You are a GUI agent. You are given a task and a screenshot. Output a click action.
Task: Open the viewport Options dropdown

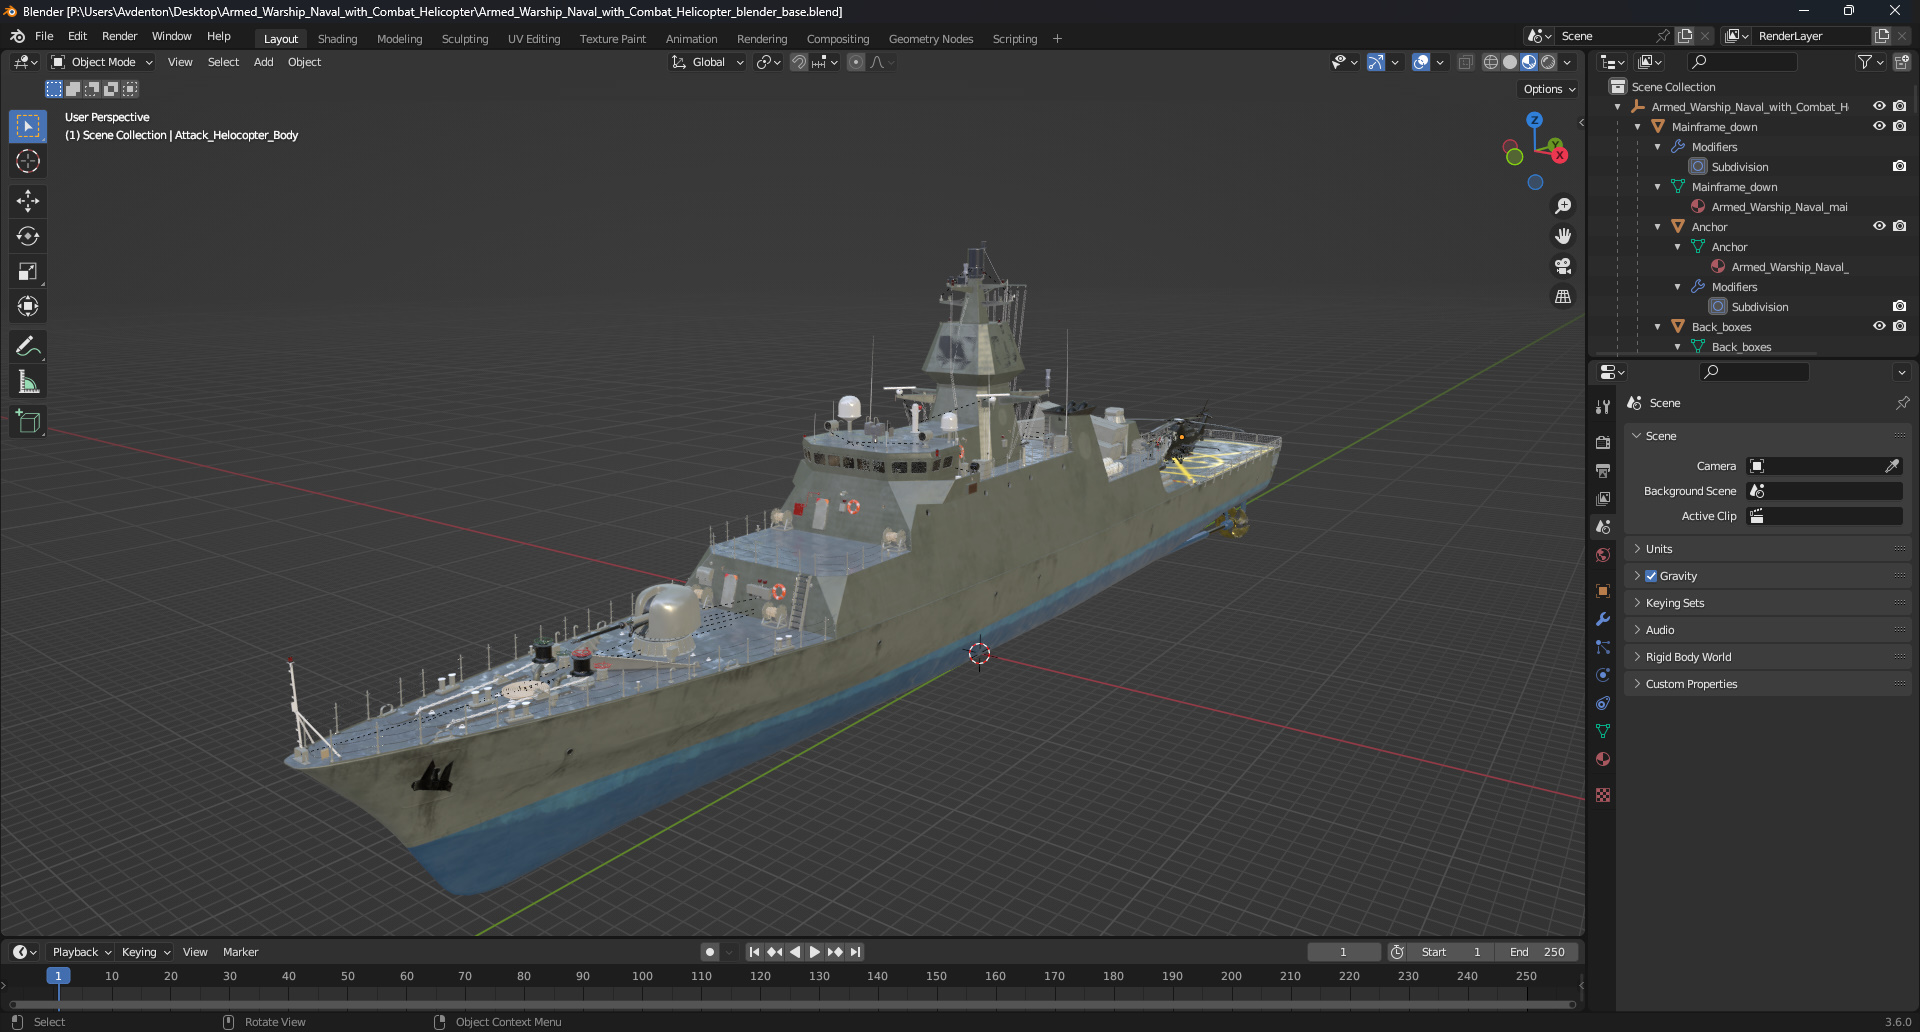1549,89
